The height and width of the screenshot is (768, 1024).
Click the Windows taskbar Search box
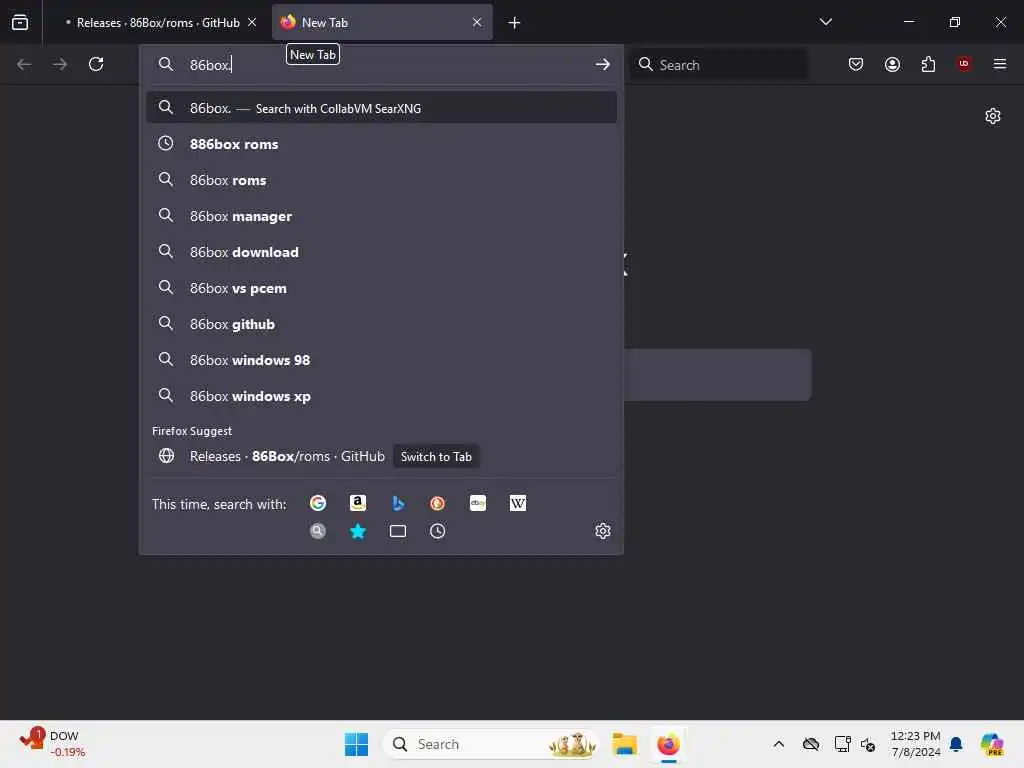click(x=491, y=744)
